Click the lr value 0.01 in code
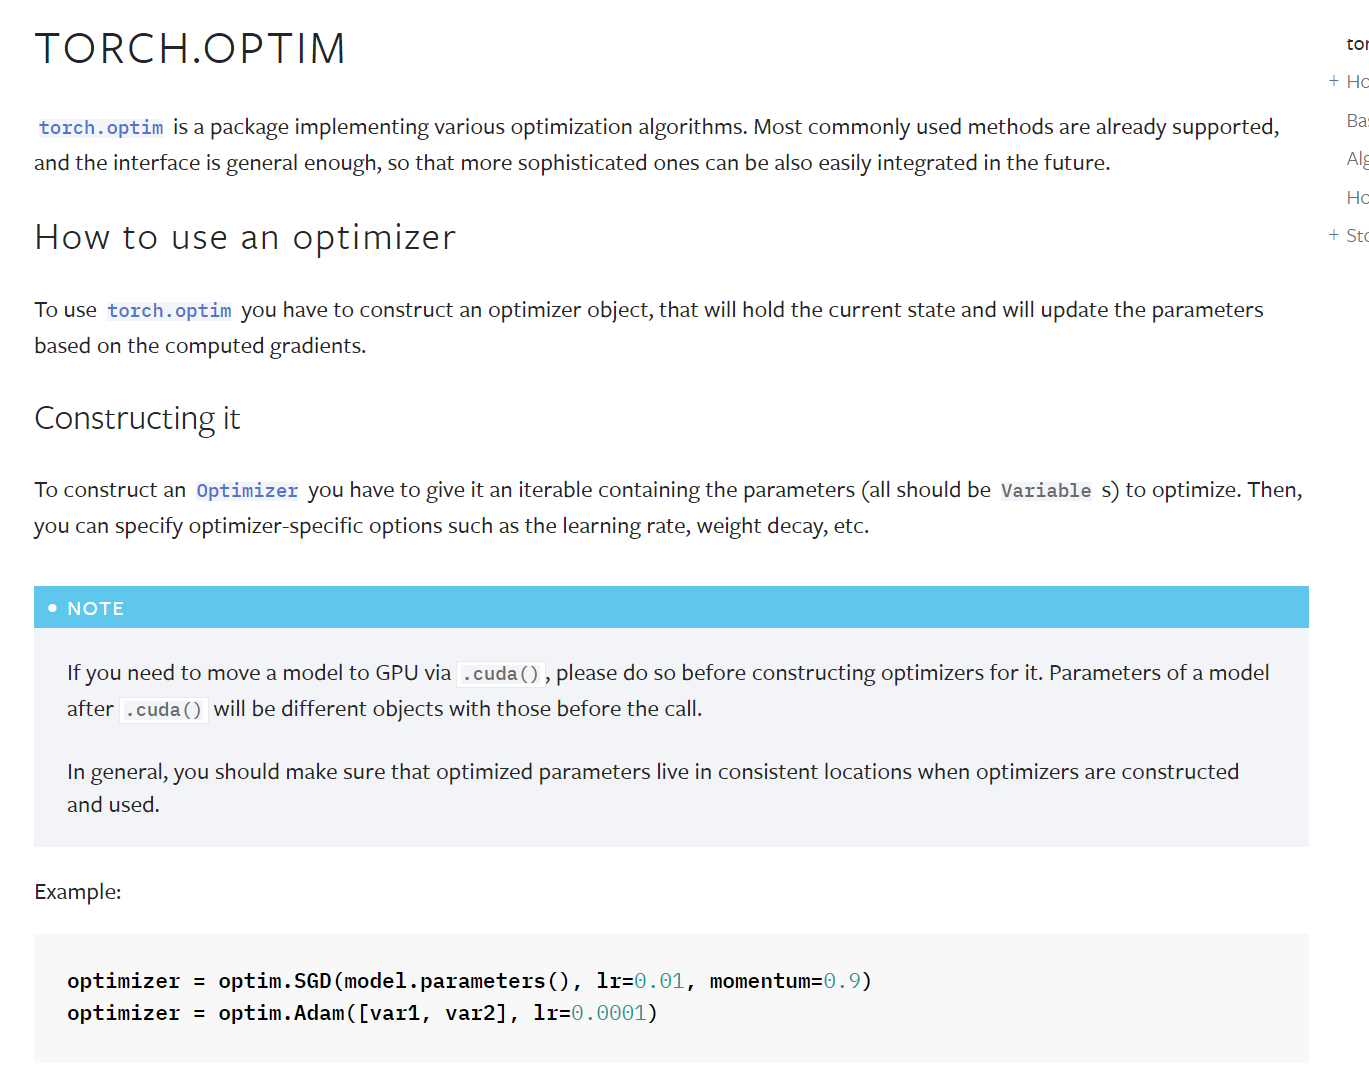This screenshot has width=1369, height=1085. coord(659,981)
